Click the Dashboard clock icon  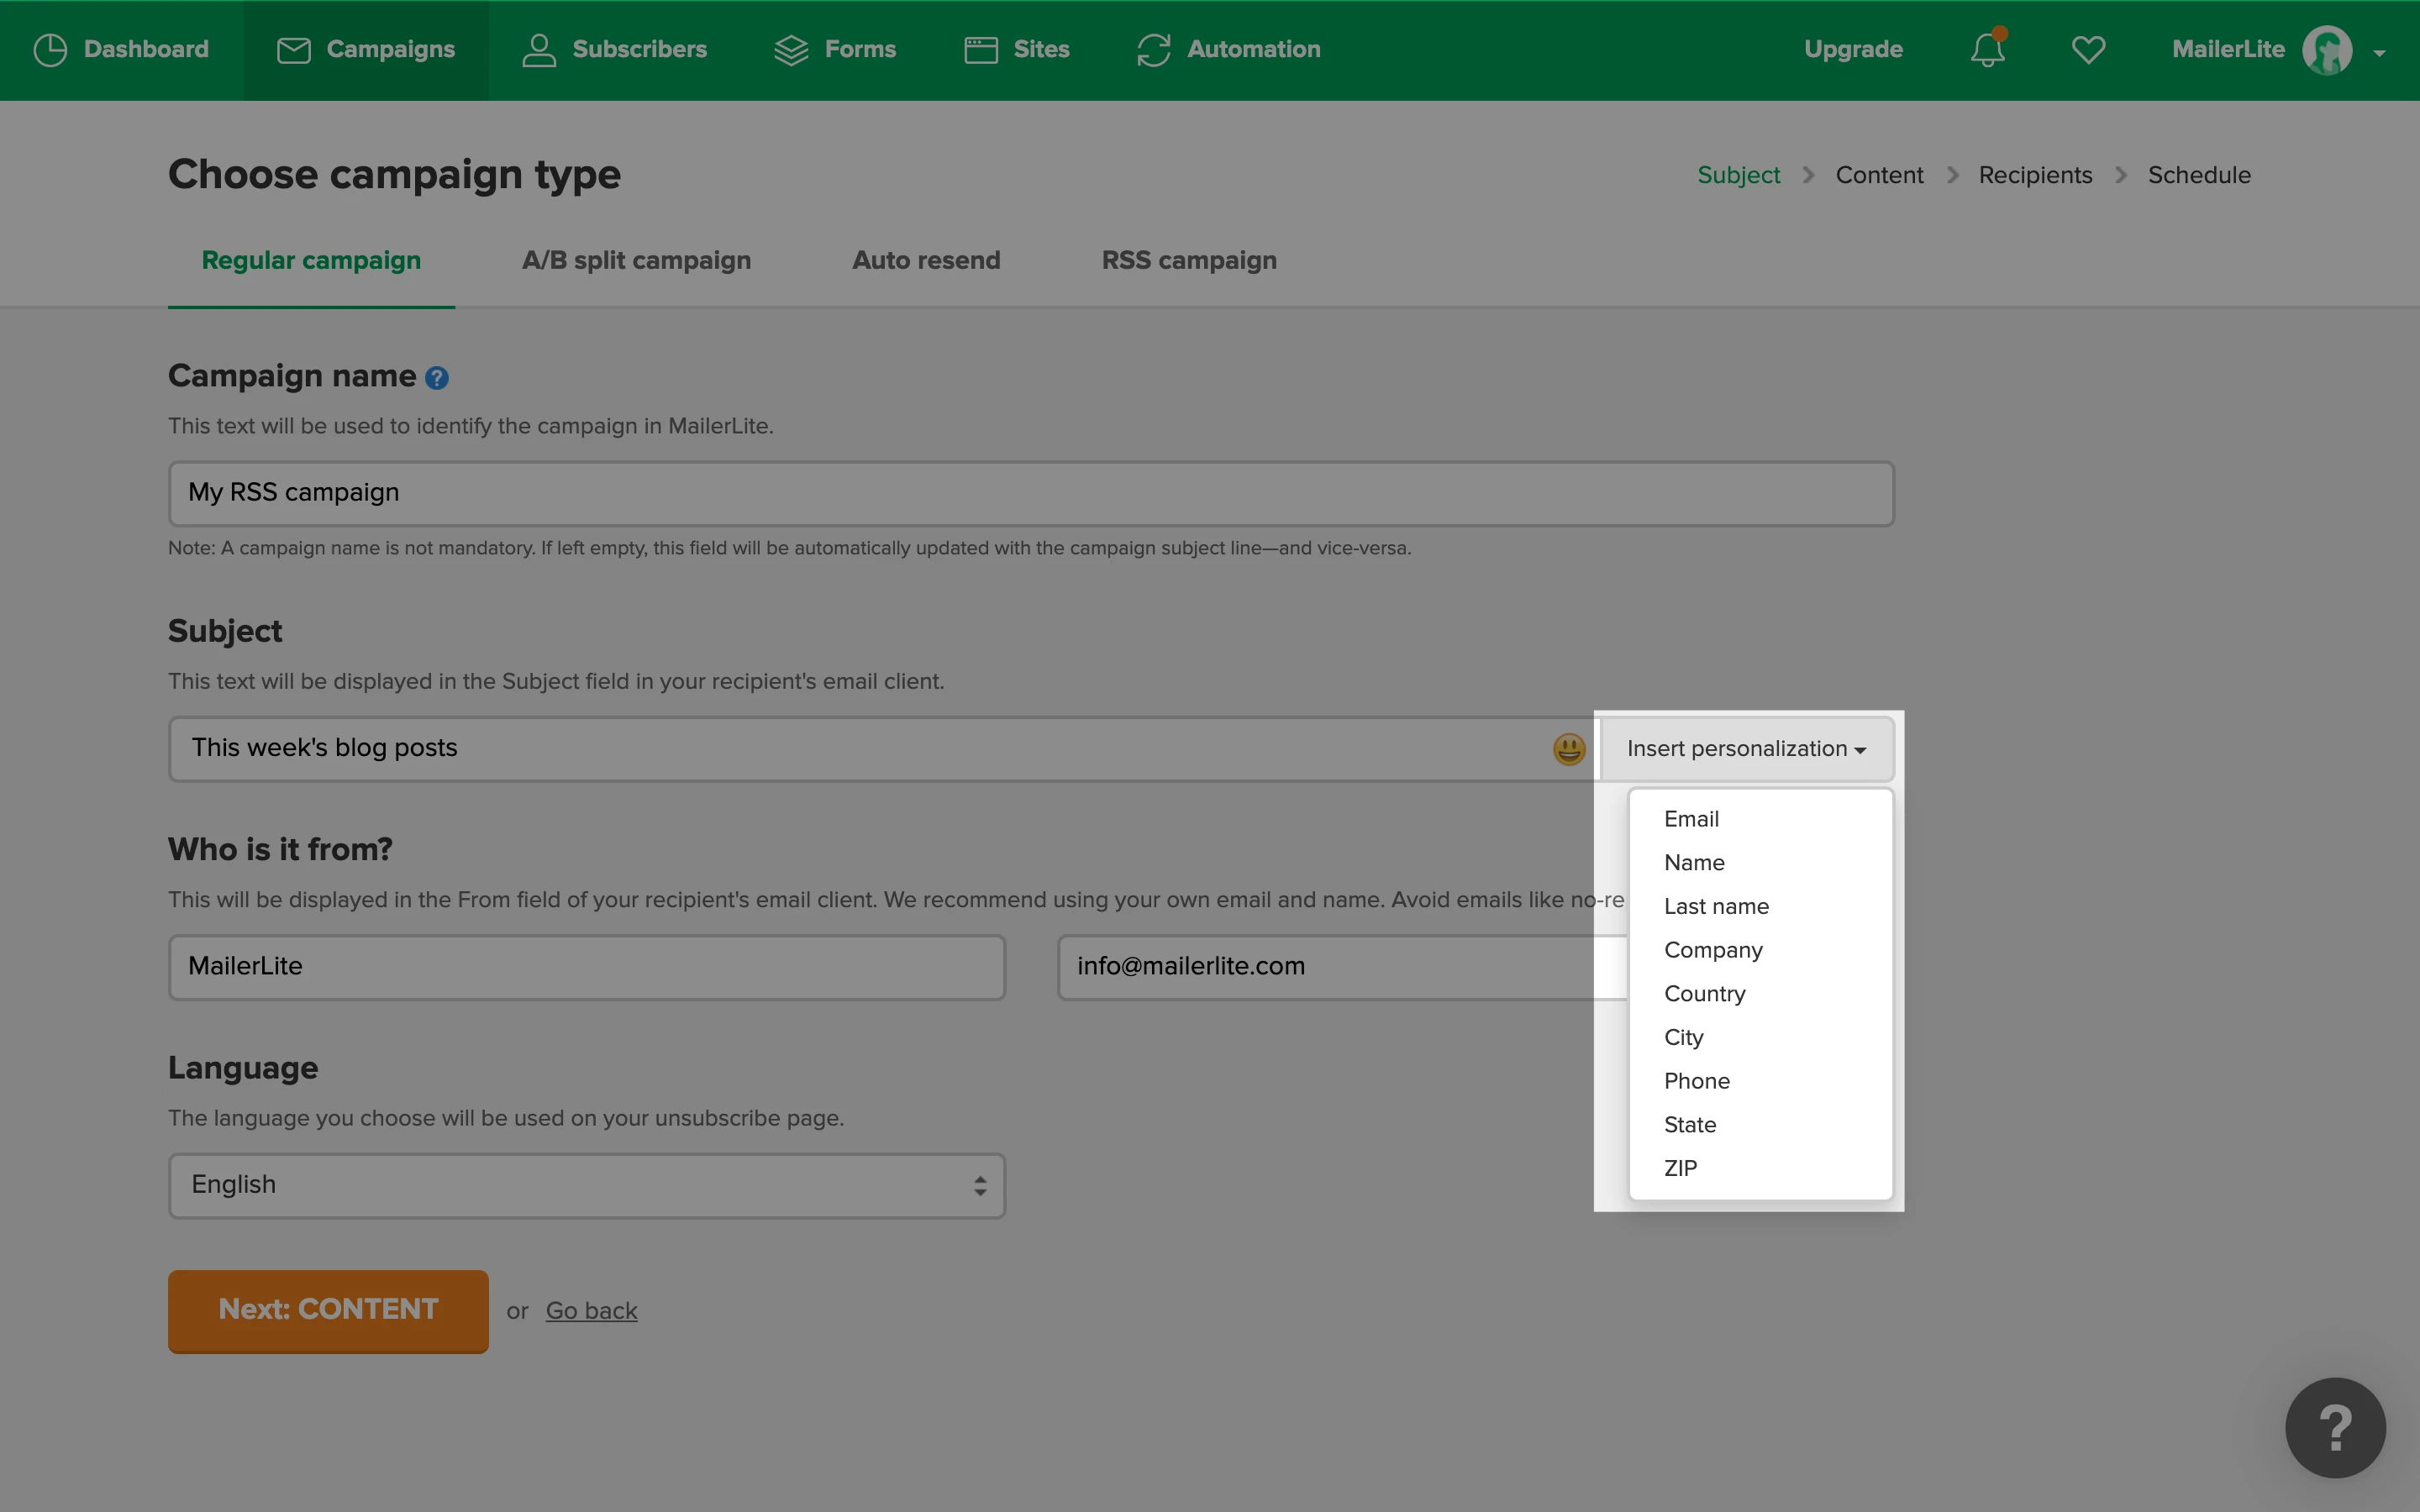pos(50,50)
